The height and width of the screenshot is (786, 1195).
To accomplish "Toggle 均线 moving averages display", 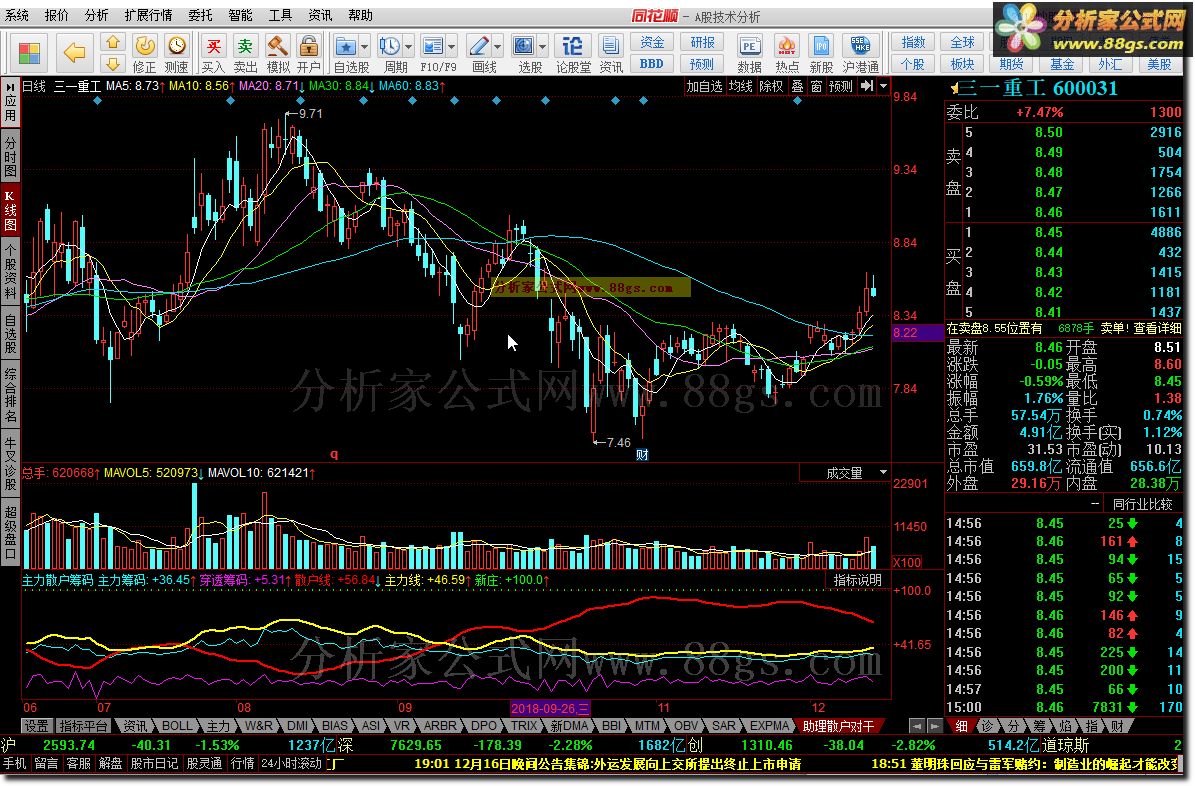I will (740, 86).
